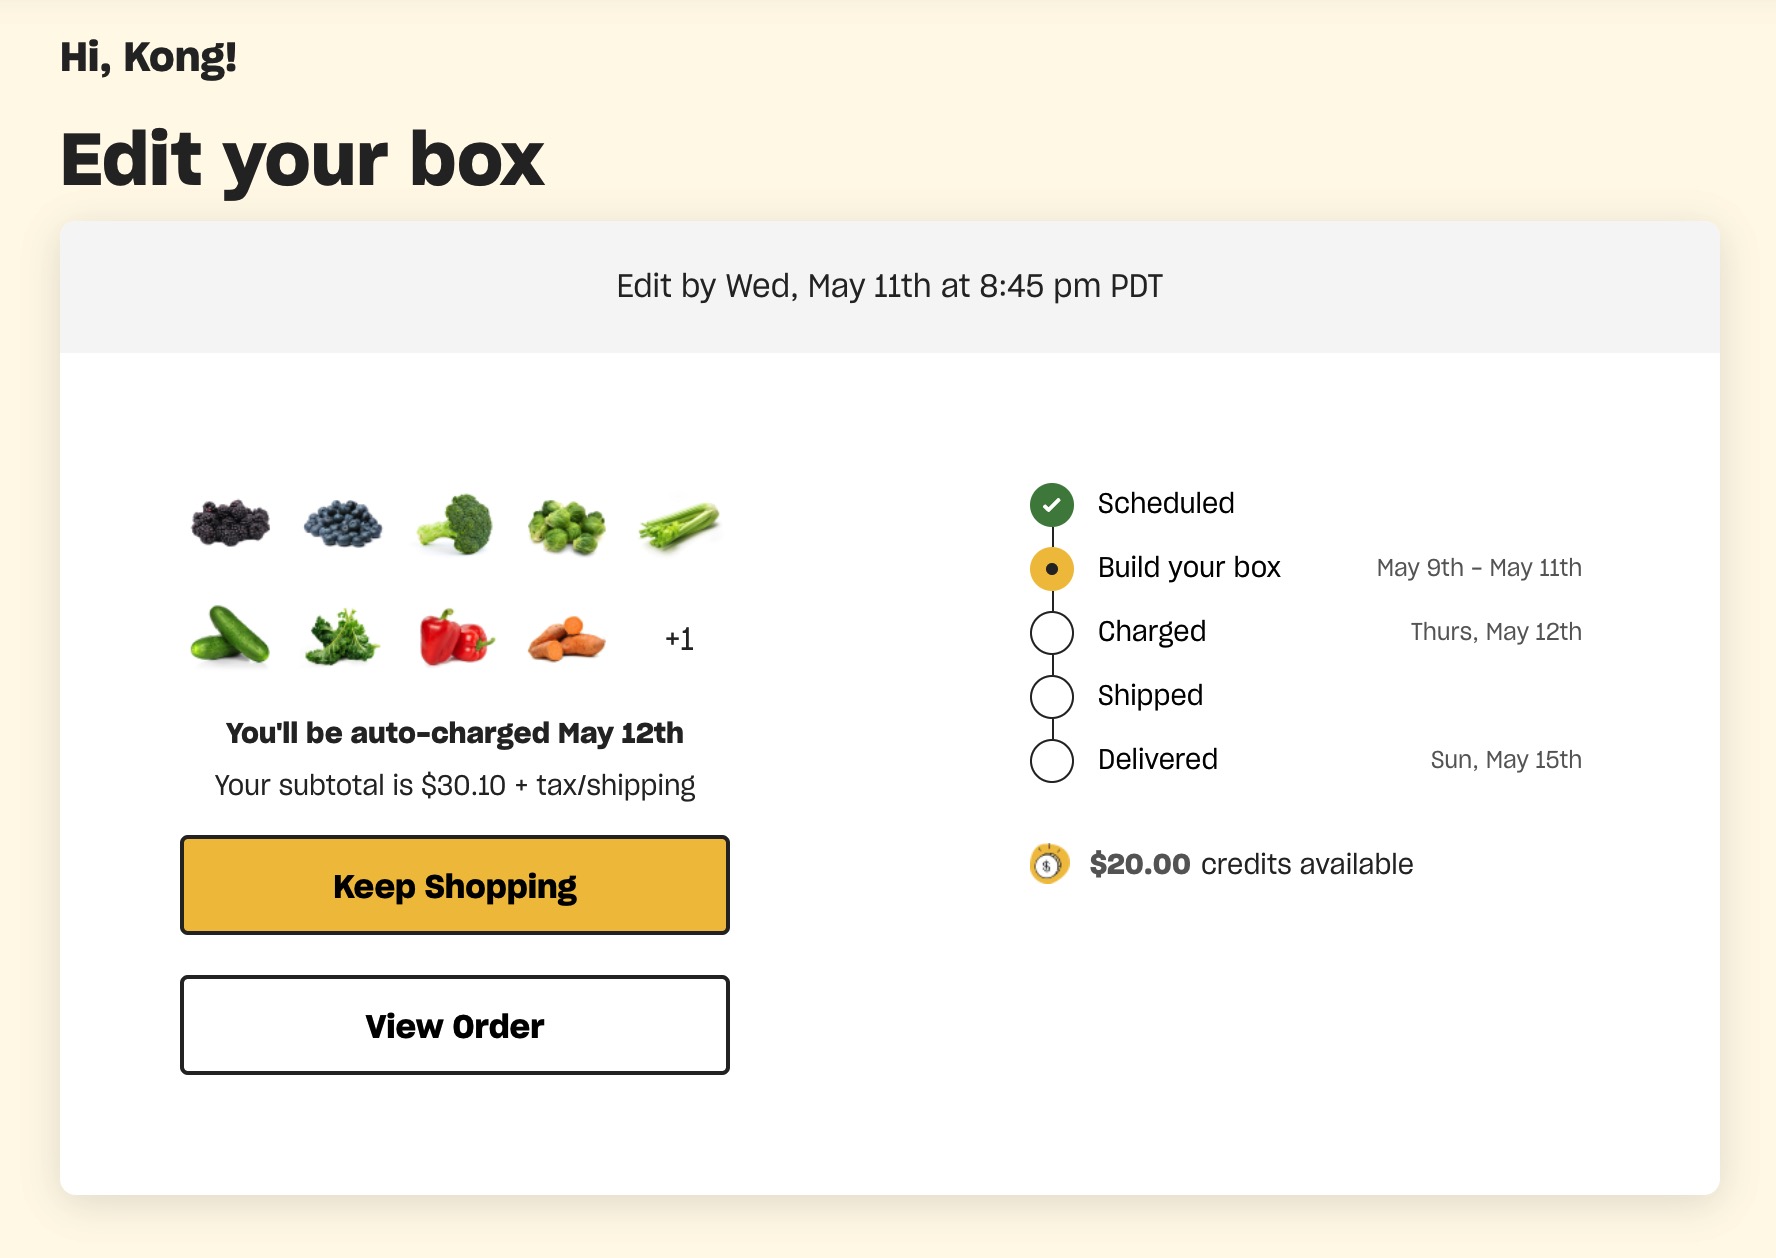Click the Shipped step circle
Image resolution: width=1776 pixels, height=1258 pixels.
1052,697
